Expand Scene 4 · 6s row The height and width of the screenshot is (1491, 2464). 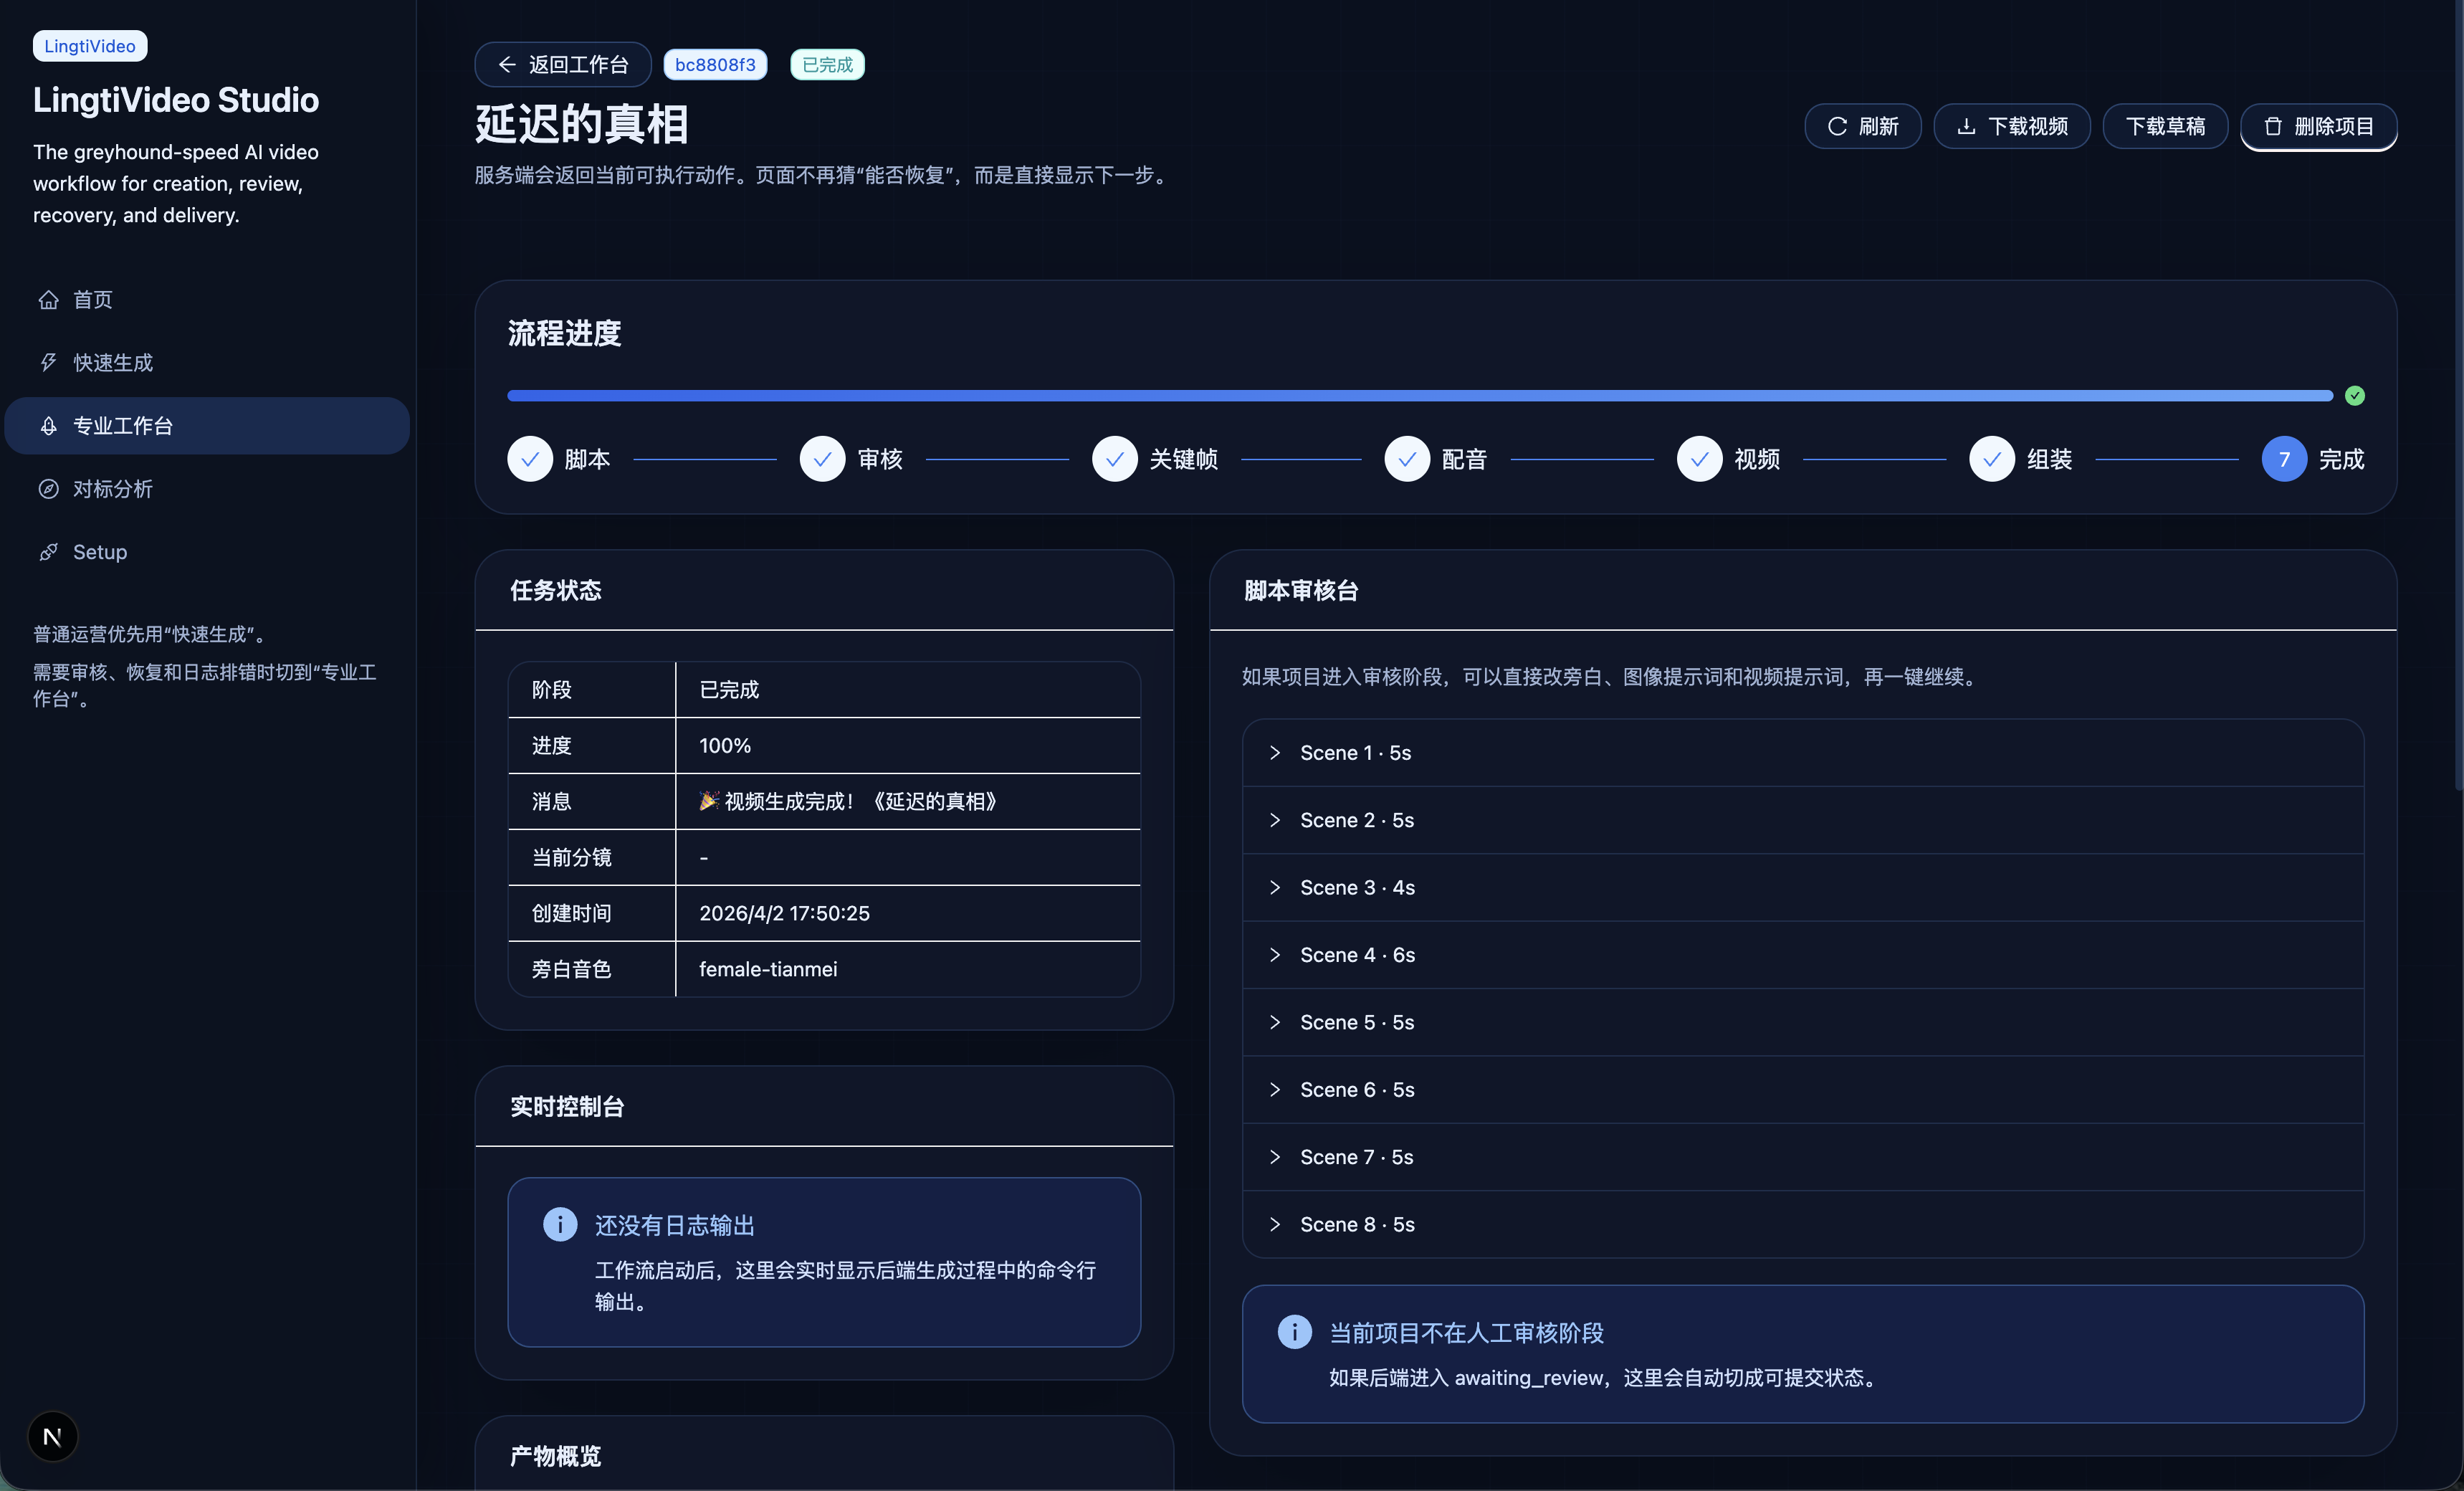1803,955
